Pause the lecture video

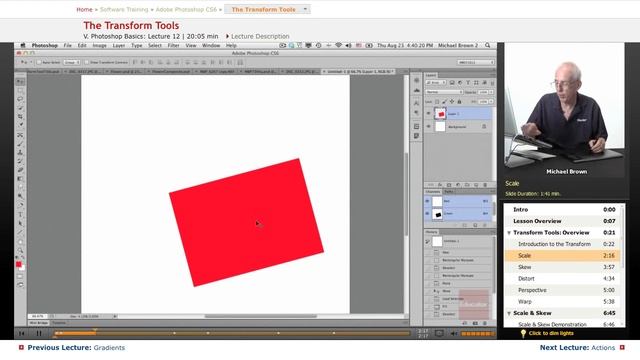point(39,333)
